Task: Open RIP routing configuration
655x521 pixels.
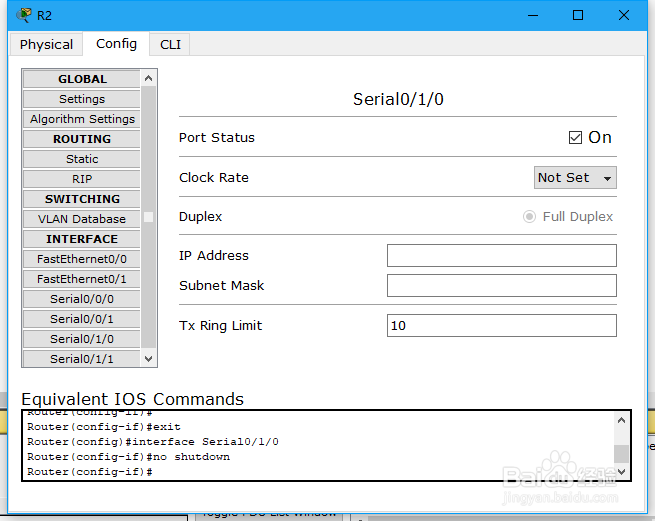Action: pos(82,179)
